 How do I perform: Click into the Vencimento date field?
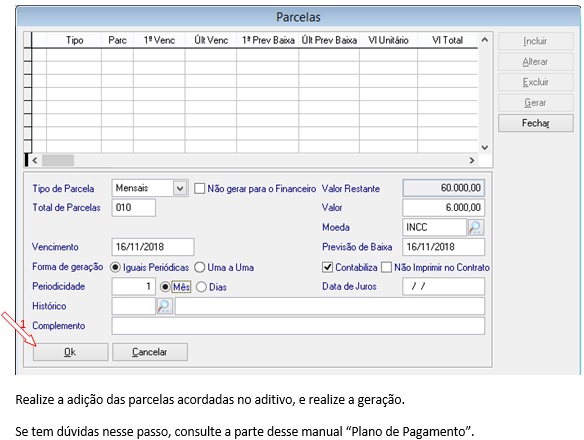[x=153, y=247]
